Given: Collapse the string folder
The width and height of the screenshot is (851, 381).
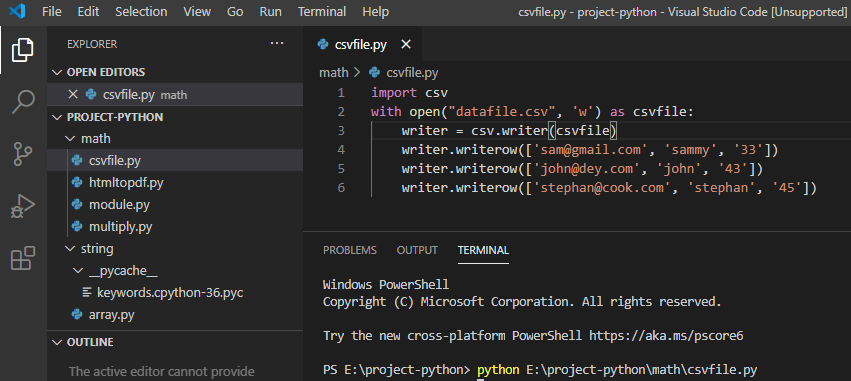Looking at the screenshot, I should pyautogui.click(x=70, y=249).
